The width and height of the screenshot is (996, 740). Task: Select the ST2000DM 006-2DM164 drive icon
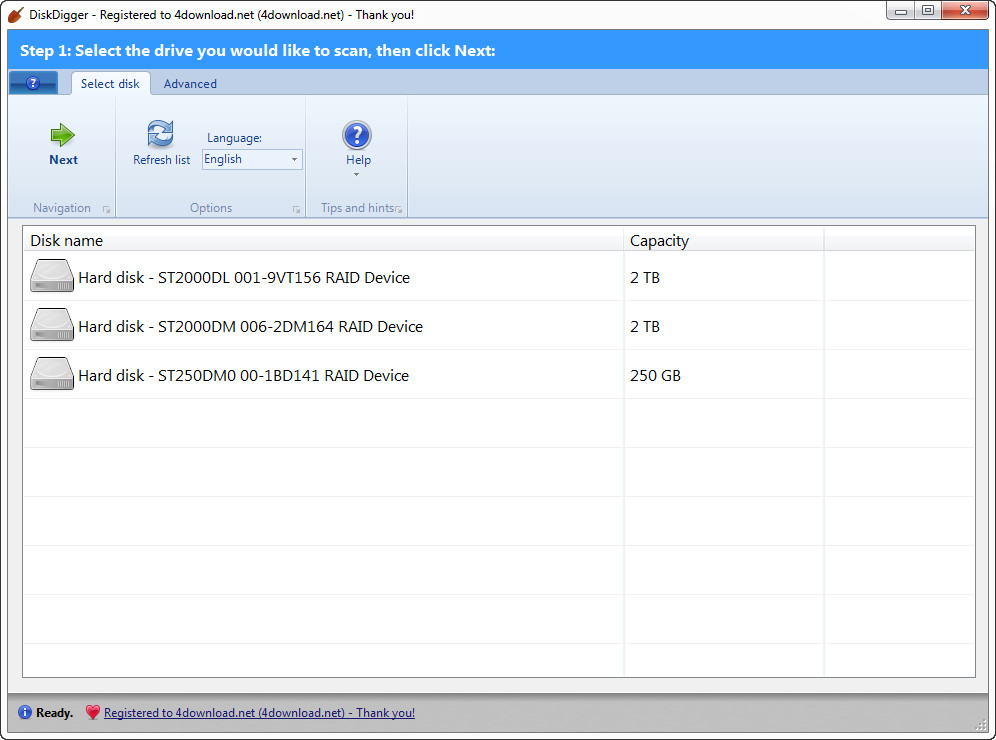(52, 325)
